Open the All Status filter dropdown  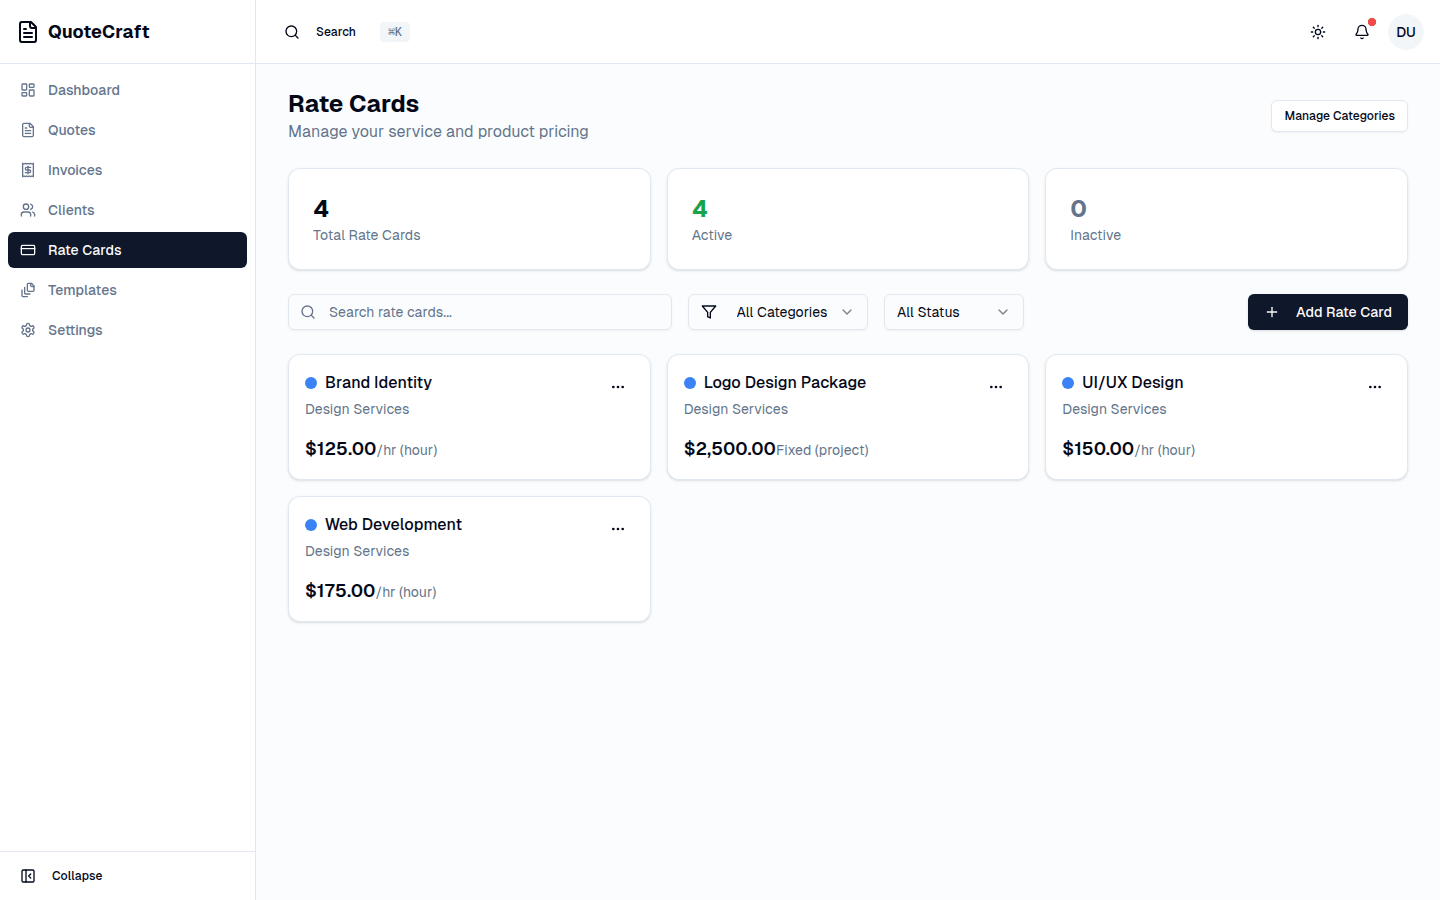(953, 312)
